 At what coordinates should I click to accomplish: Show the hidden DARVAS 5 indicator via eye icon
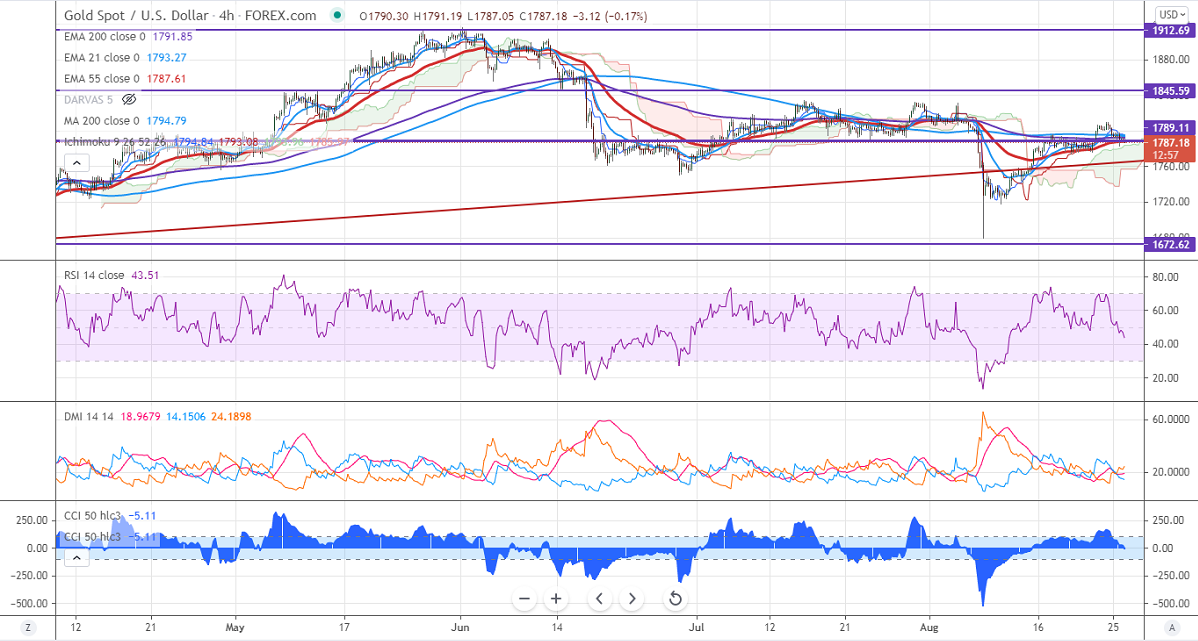click(x=129, y=99)
